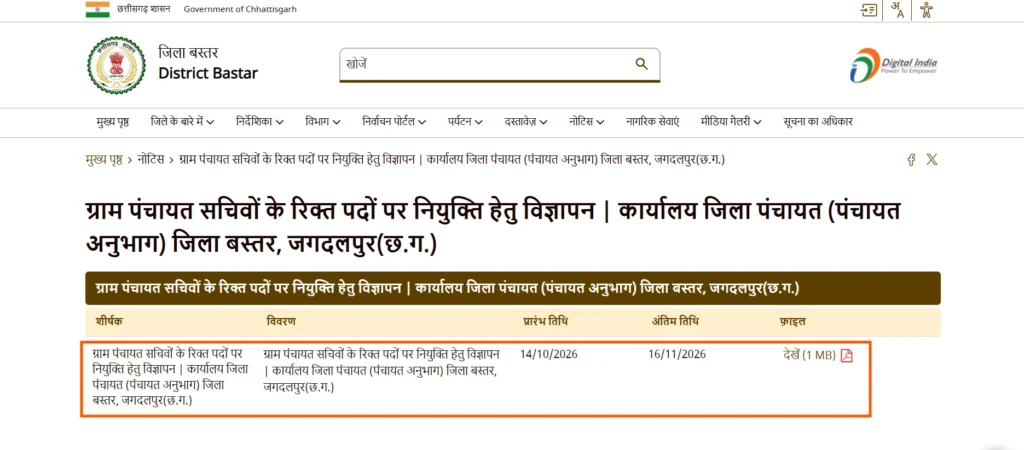Go to नोटिस breadcrumb link
The image size is (1024, 450).
click(151, 160)
